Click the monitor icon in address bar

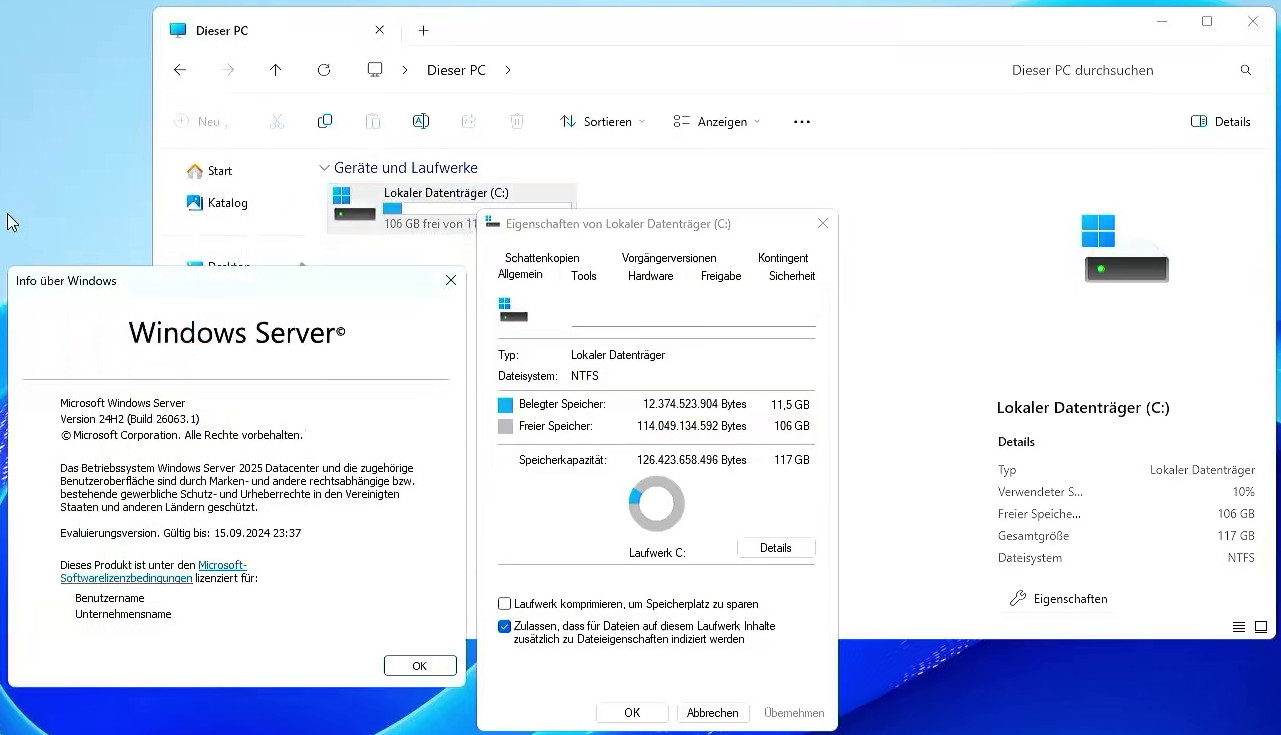pos(375,70)
